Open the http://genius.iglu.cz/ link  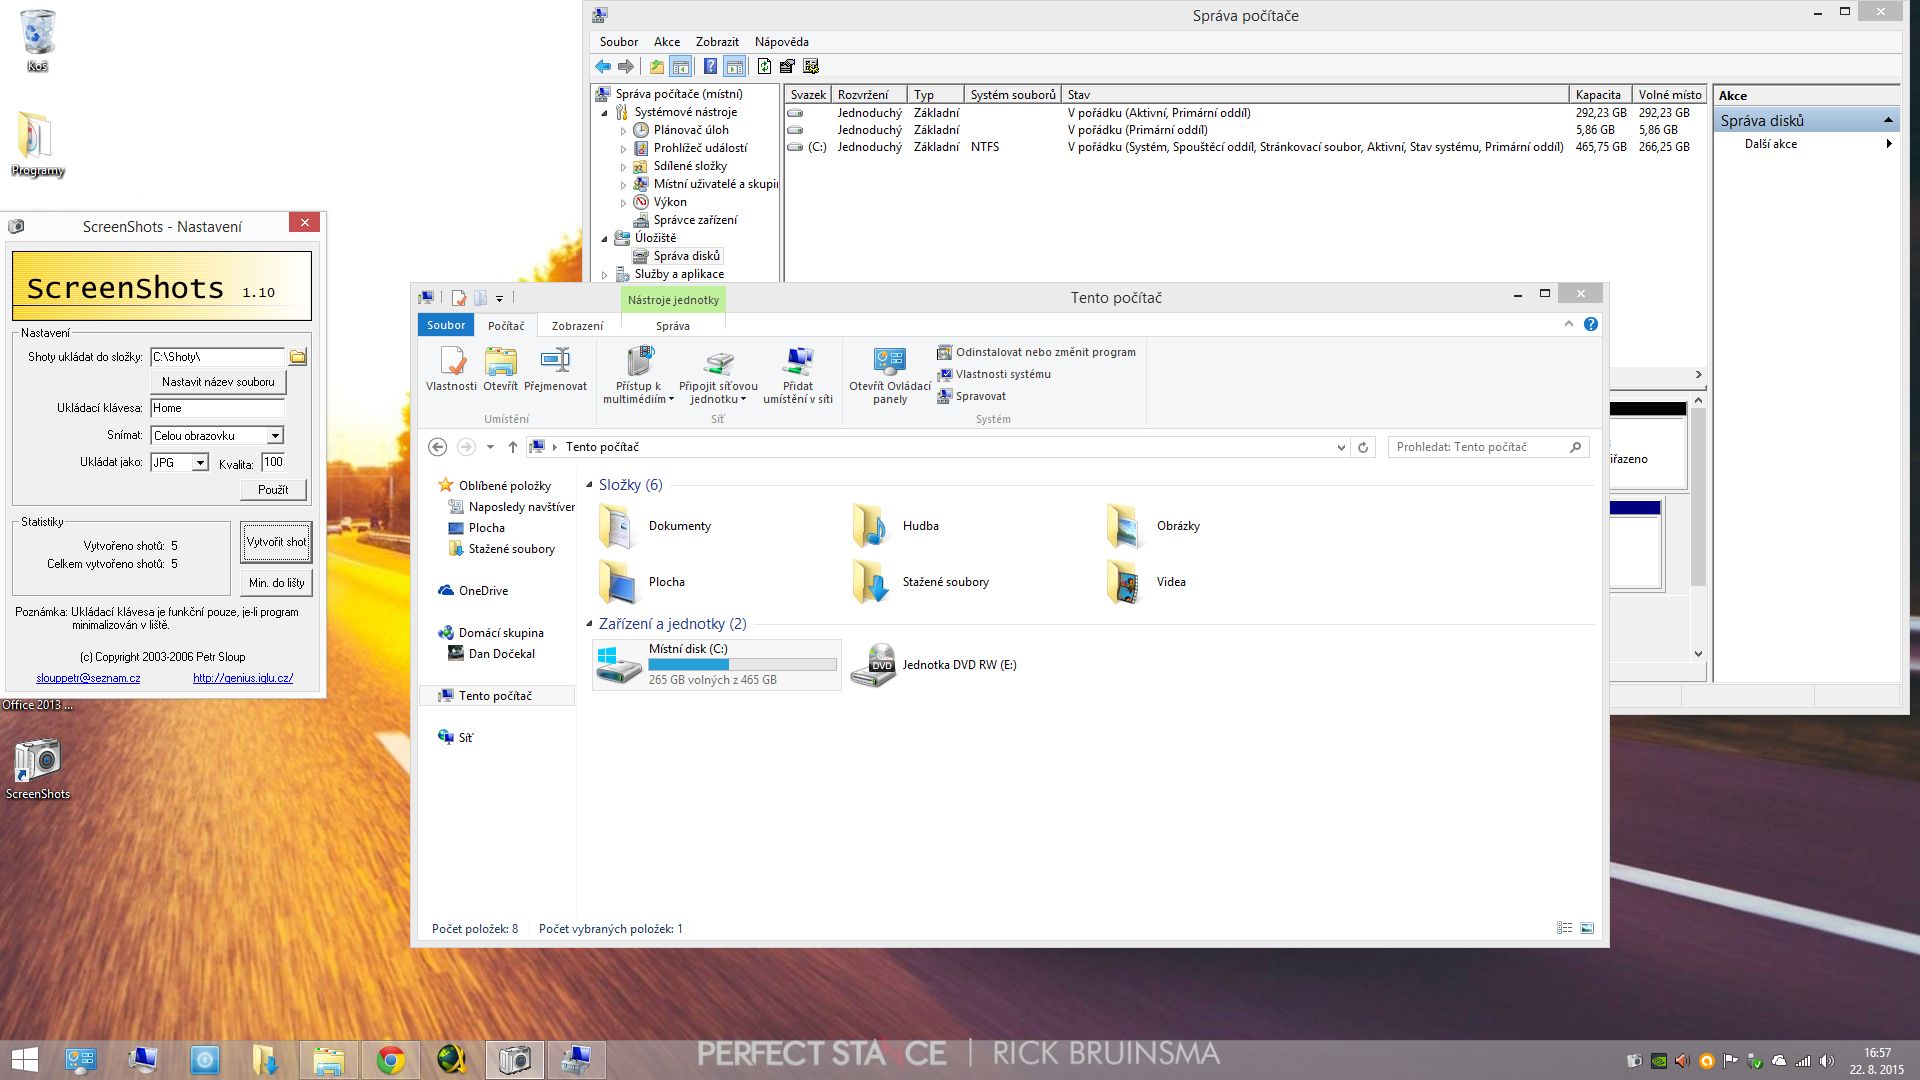tap(243, 678)
